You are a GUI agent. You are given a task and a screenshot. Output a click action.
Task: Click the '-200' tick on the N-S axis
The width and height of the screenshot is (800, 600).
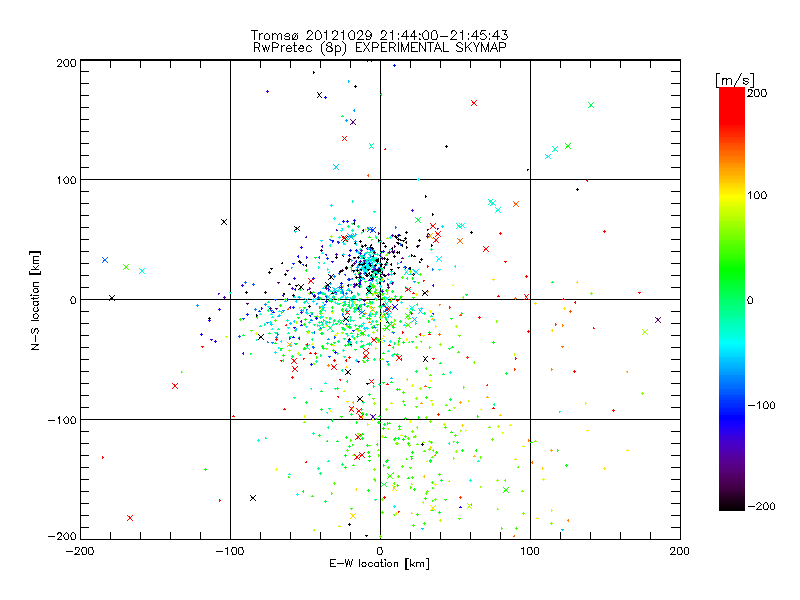[62, 536]
